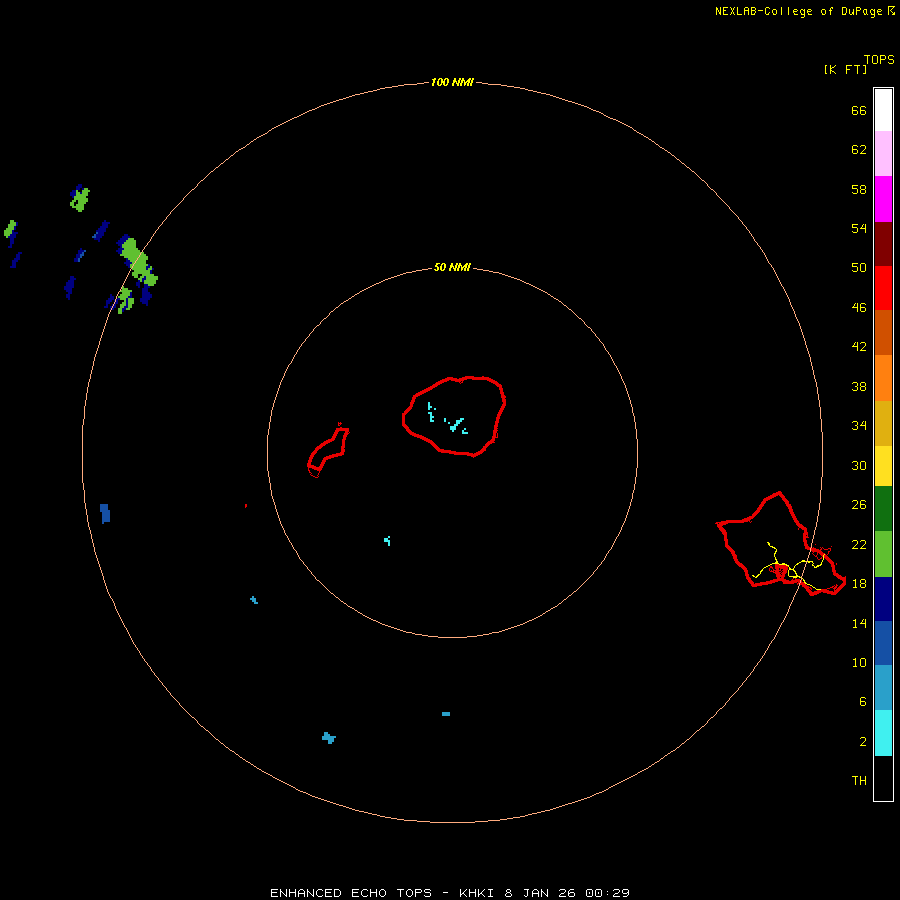Click the largest green echo on the 100 NMI ring
900x900 pixels.
[x=139, y=262]
